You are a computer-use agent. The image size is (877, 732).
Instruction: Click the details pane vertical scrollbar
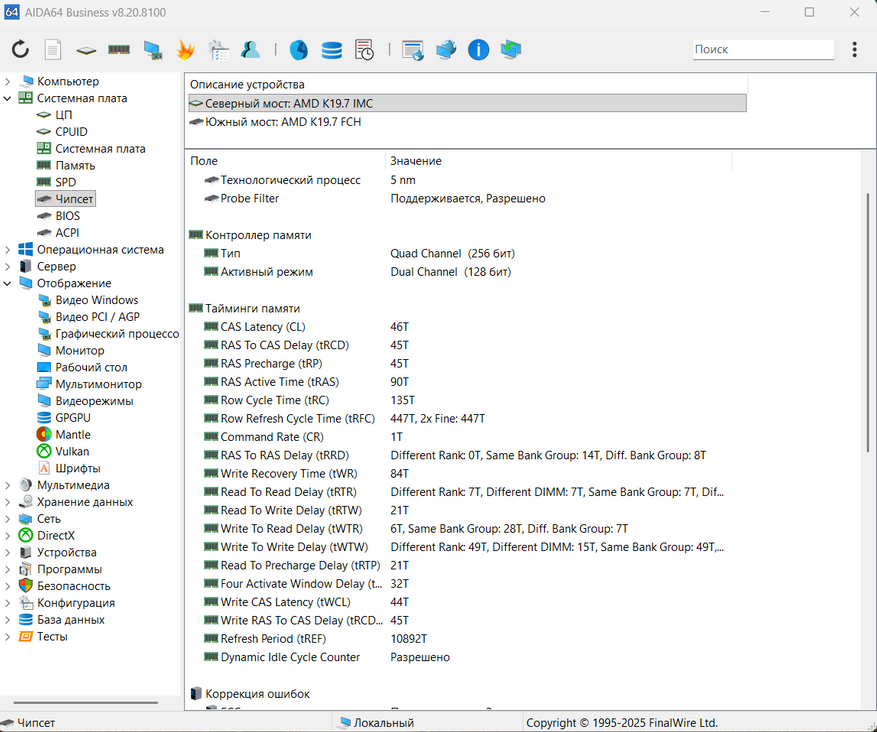[x=868, y=322]
